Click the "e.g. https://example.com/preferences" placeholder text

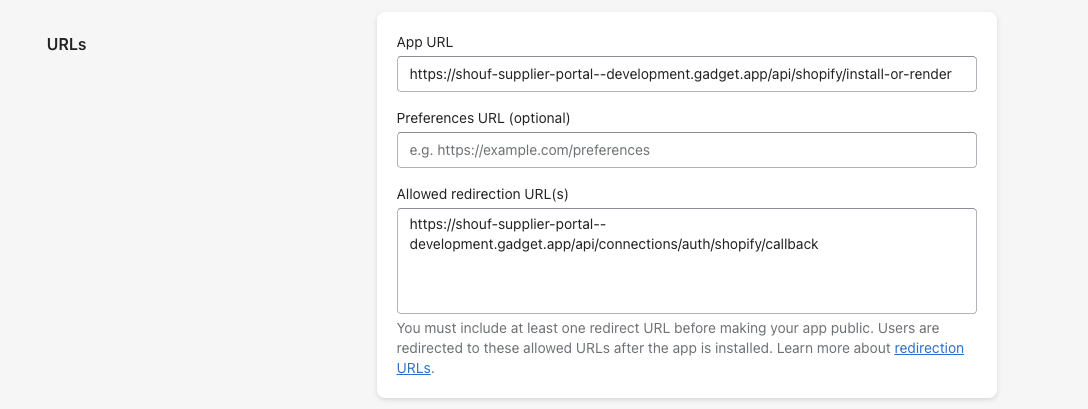pyautogui.click(x=530, y=150)
